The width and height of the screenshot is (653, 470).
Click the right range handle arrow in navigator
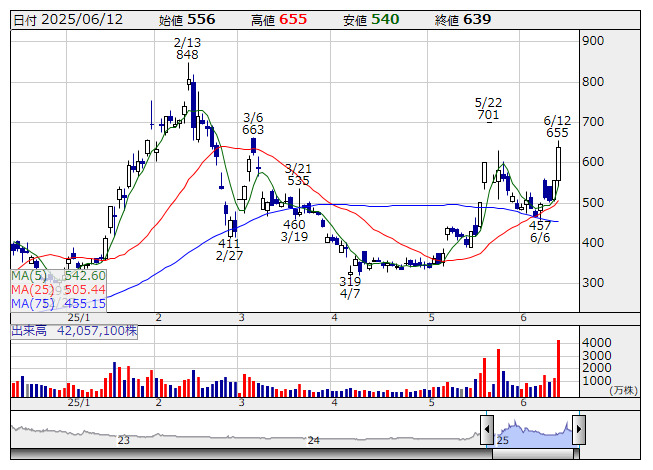tap(579, 430)
